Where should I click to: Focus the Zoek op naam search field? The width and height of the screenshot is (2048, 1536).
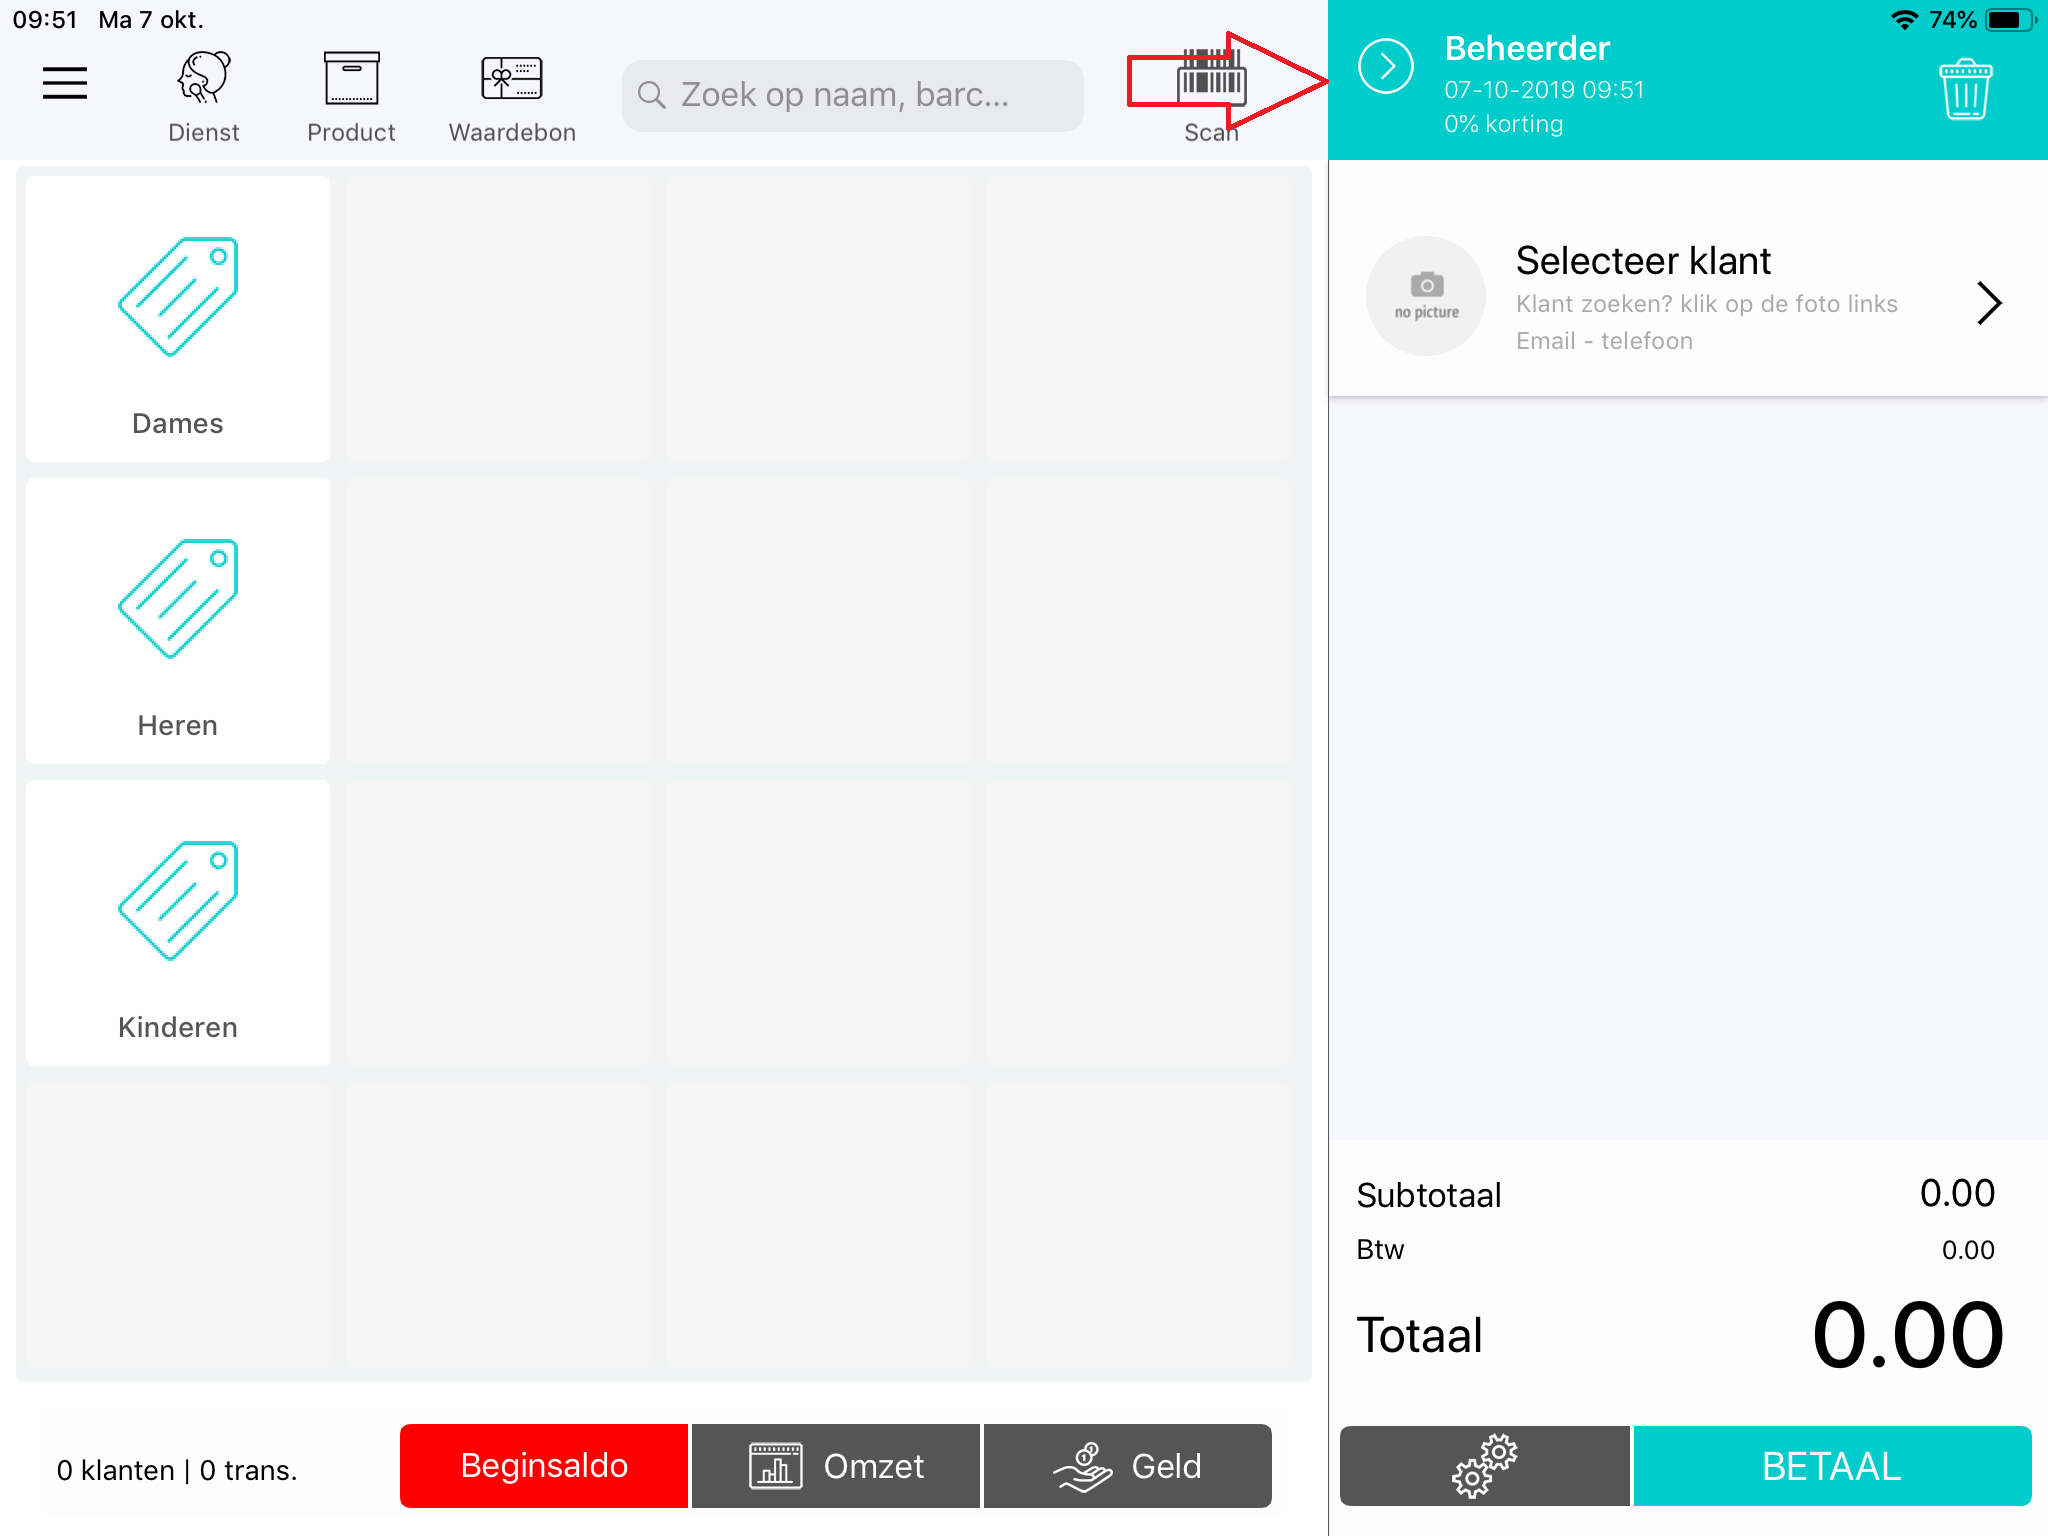point(852,95)
